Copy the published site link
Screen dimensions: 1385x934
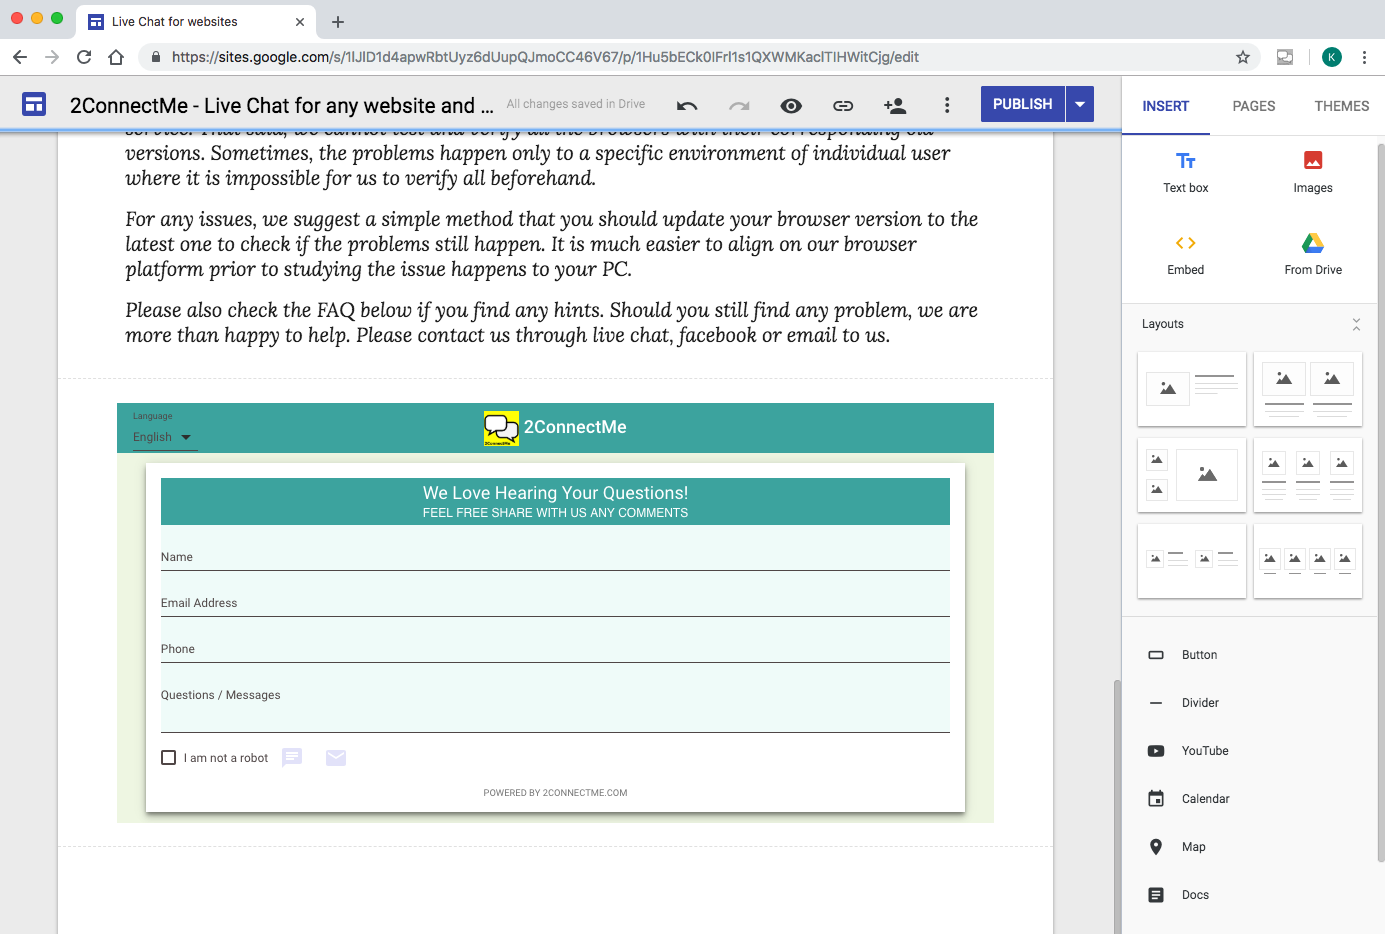843,105
